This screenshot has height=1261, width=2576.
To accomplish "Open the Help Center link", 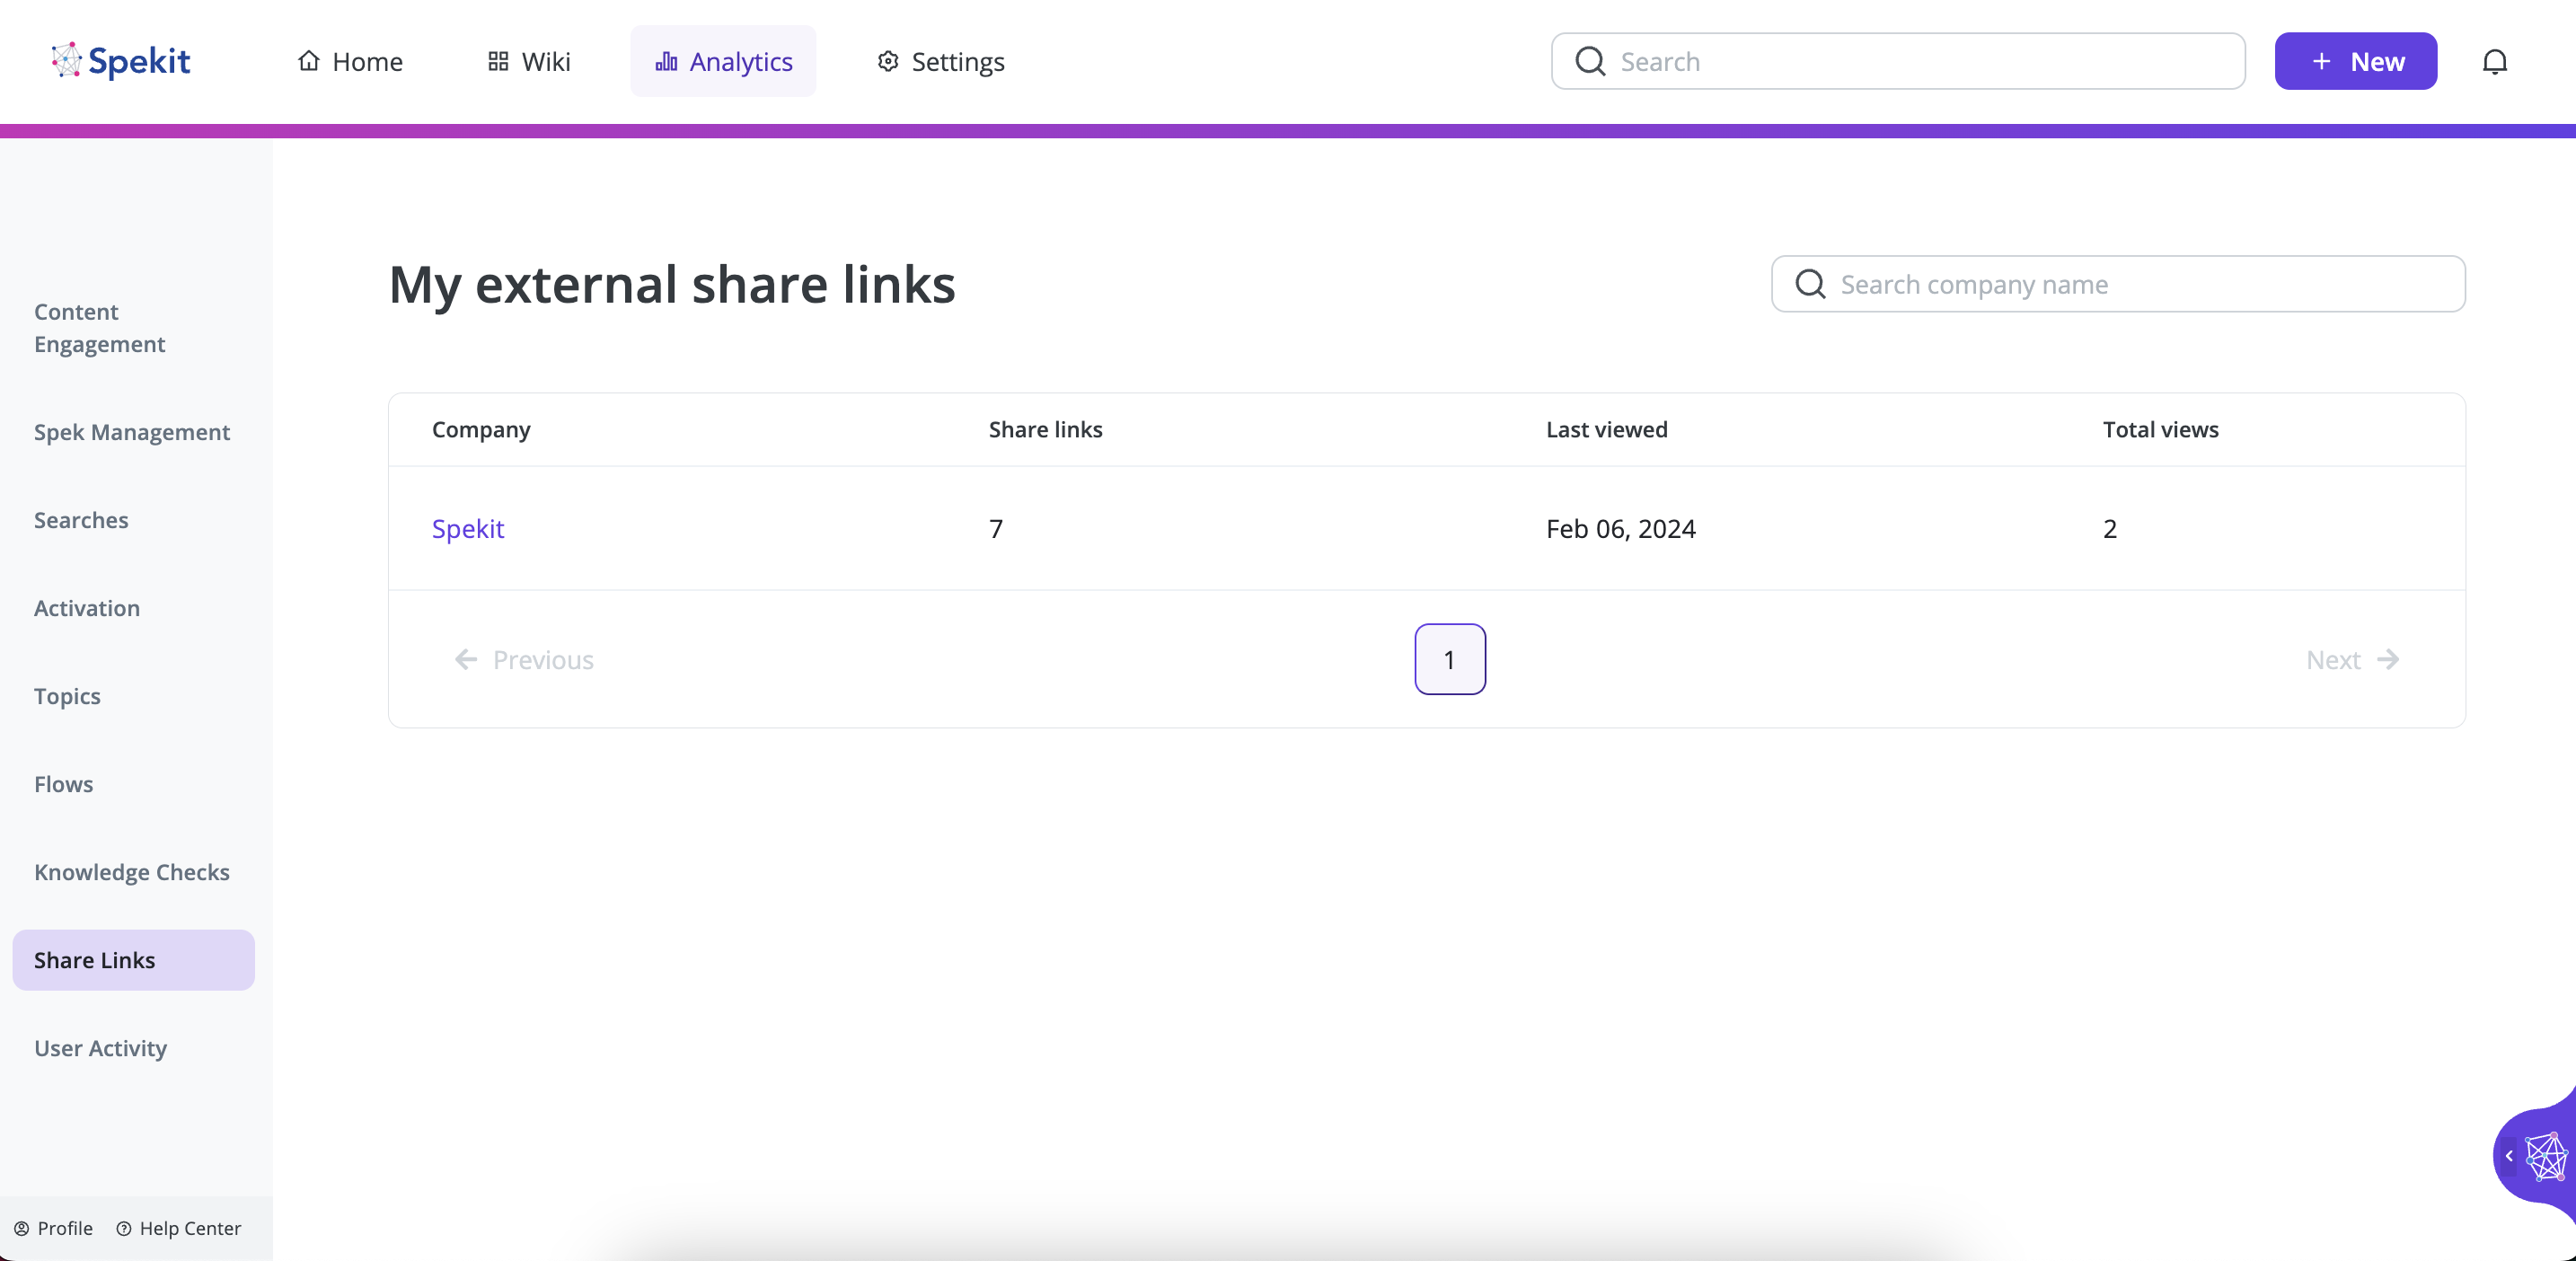I will point(179,1228).
